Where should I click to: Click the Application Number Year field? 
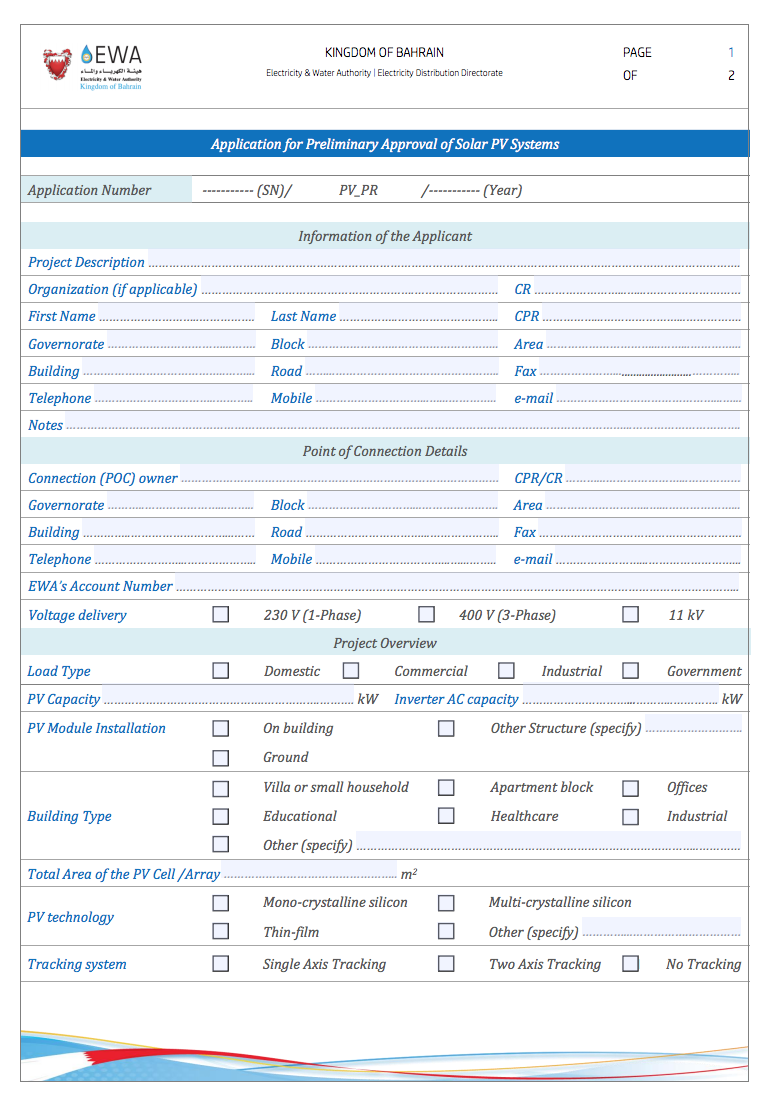click(453, 190)
